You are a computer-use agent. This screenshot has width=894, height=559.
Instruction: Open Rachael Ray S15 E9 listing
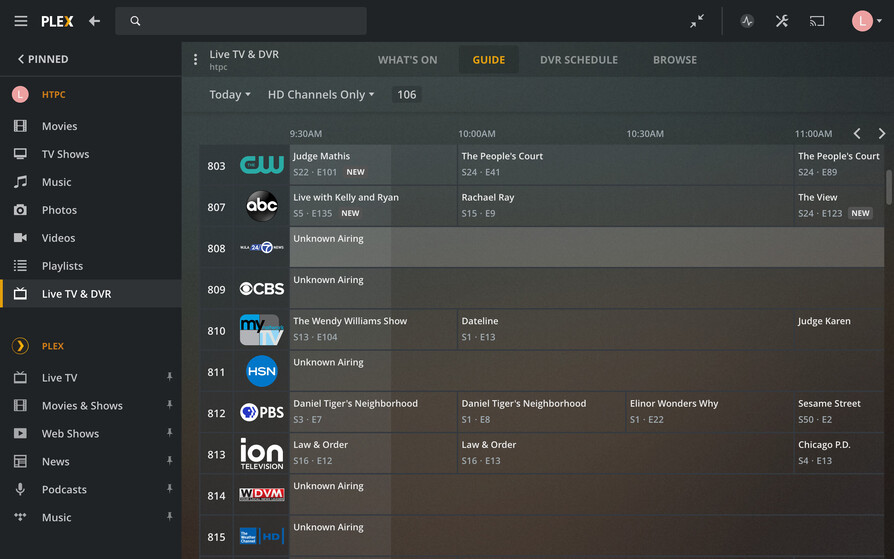625,206
